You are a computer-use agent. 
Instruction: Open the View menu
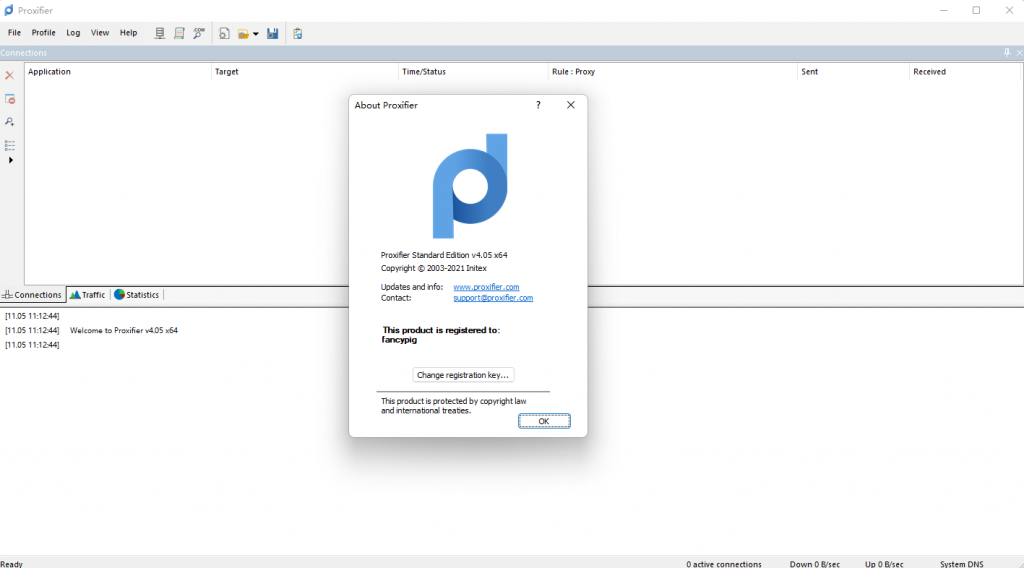pyautogui.click(x=100, y=33)
